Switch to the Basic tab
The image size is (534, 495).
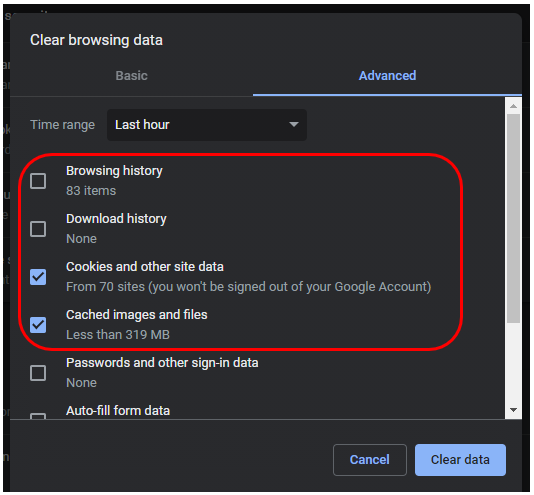coord(131,76)
